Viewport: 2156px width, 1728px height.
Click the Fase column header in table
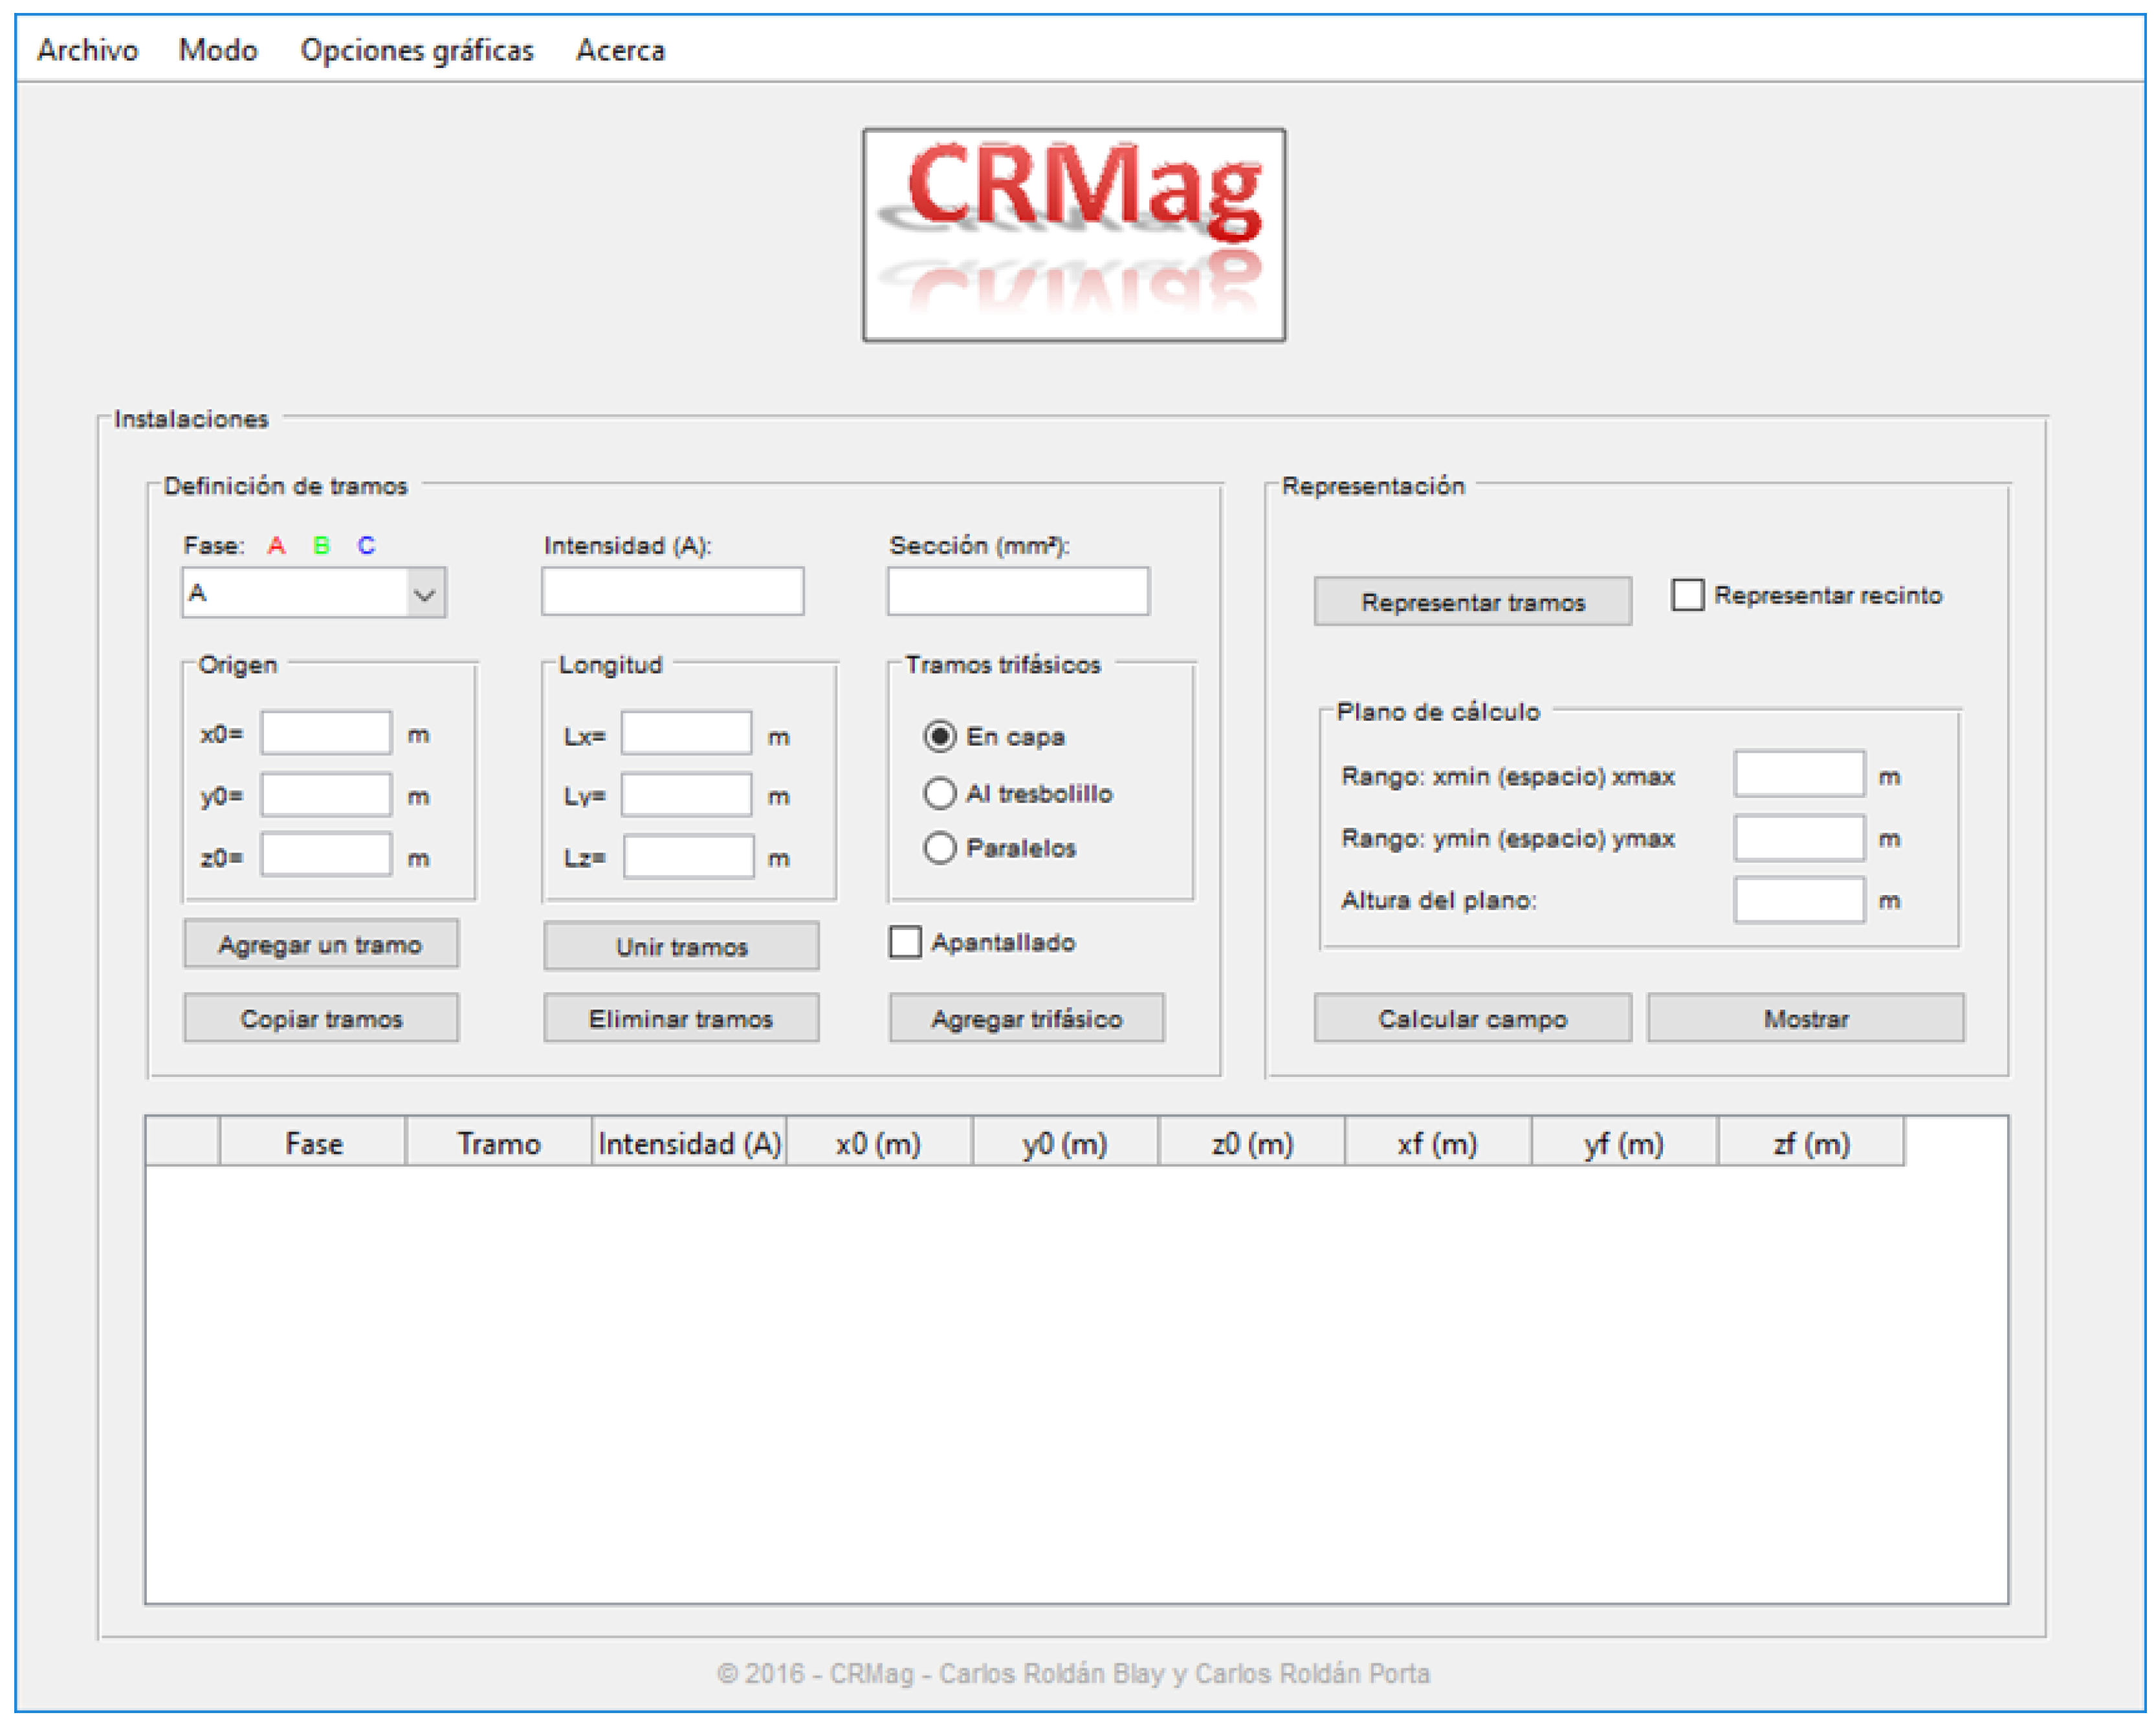[x=313, y=1143]
